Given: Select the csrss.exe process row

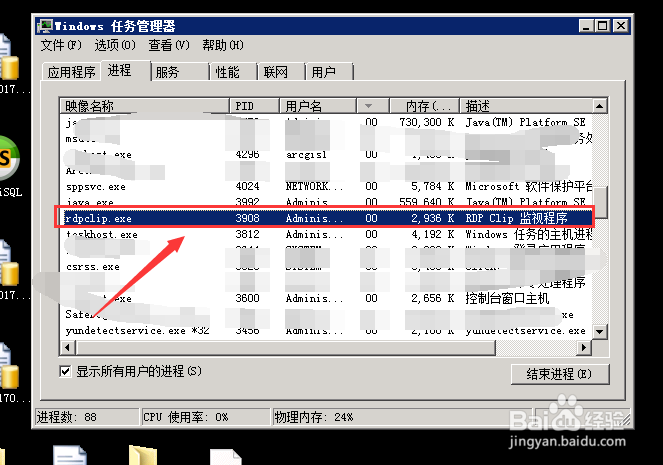Looking at the screenshot, I should (325, 267).
